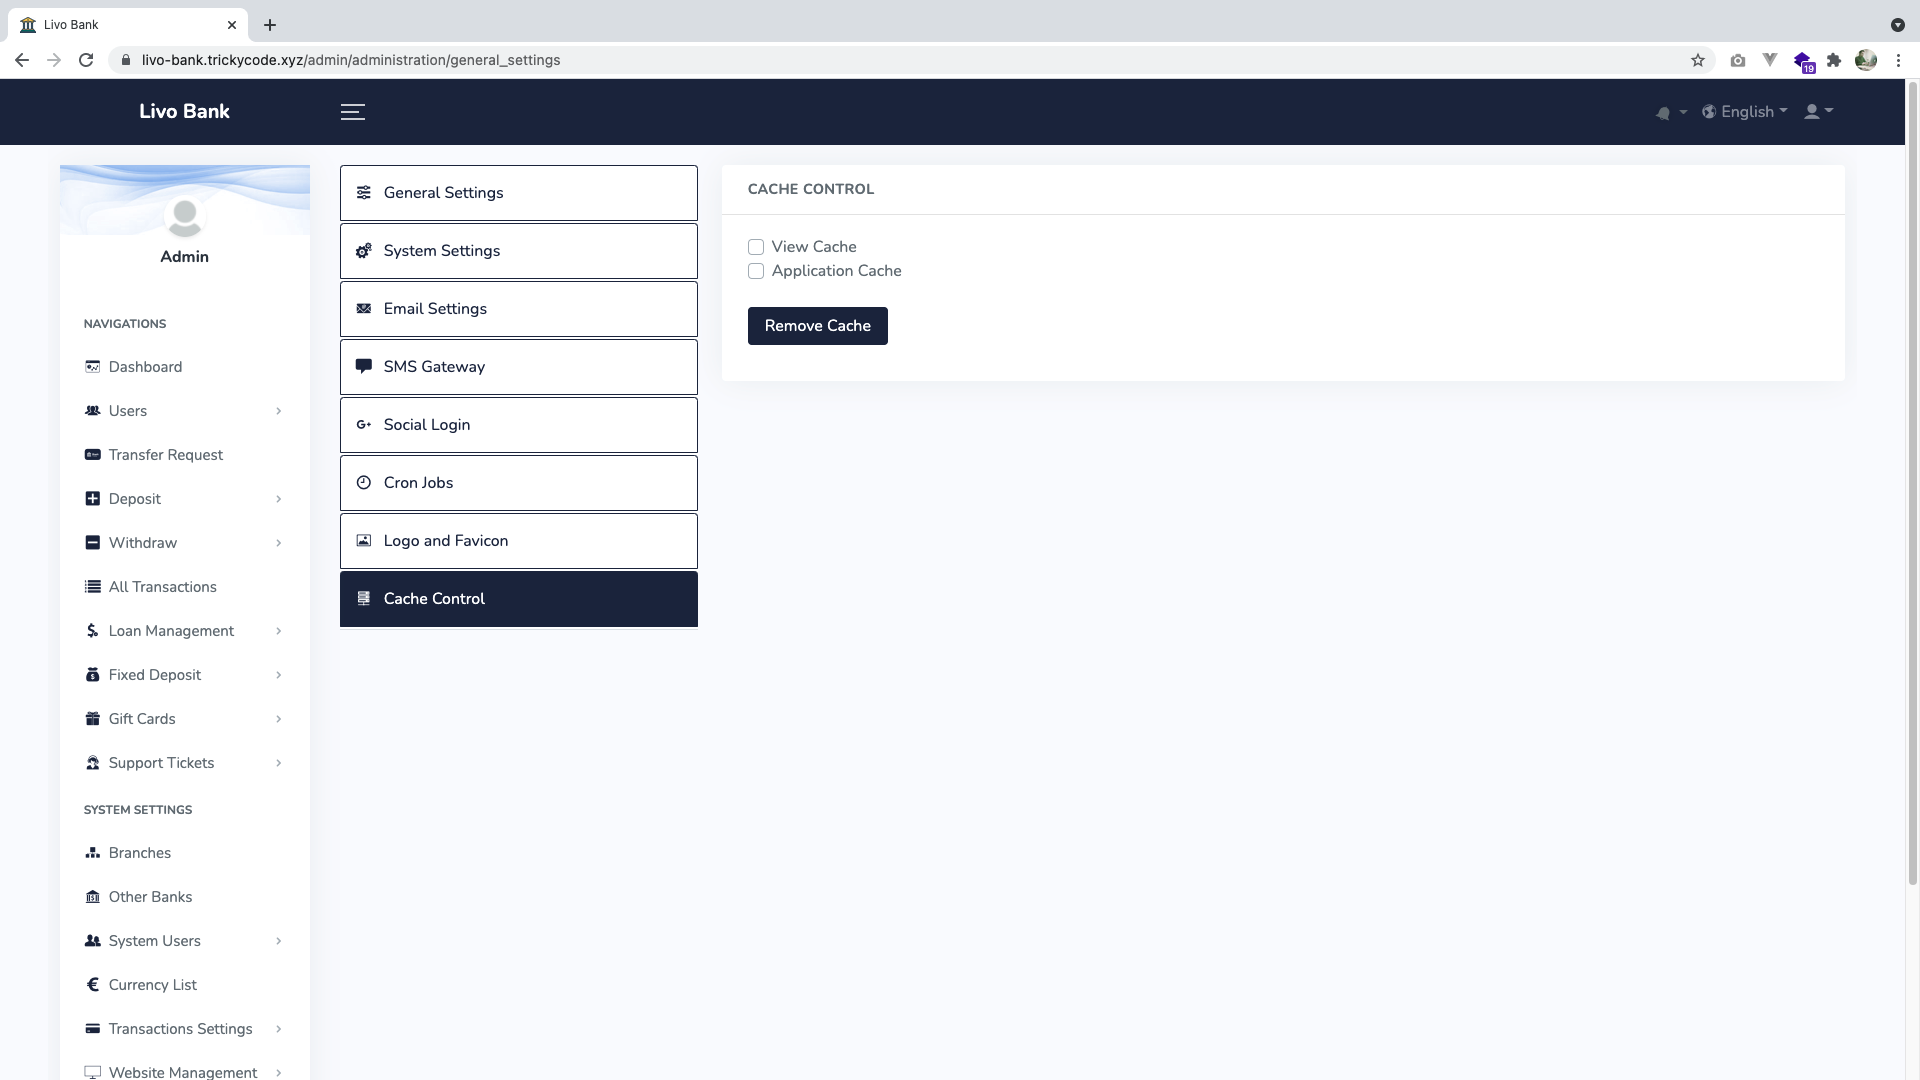Click the System Users icon

93,941
